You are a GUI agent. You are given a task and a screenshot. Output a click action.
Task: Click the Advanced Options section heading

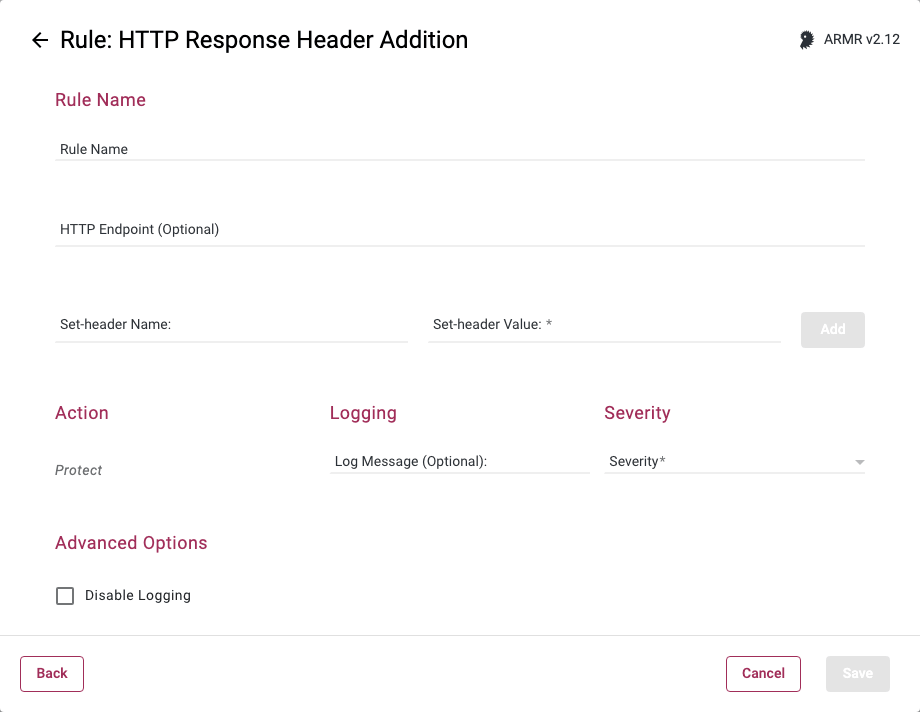tap(131, 543)
